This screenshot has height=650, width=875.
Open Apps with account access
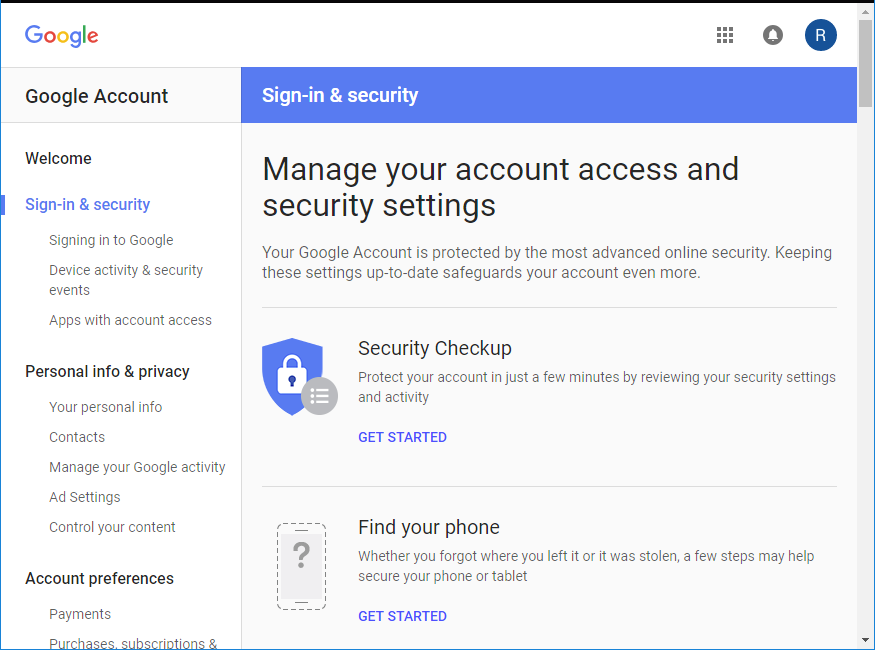click(131, 320)
